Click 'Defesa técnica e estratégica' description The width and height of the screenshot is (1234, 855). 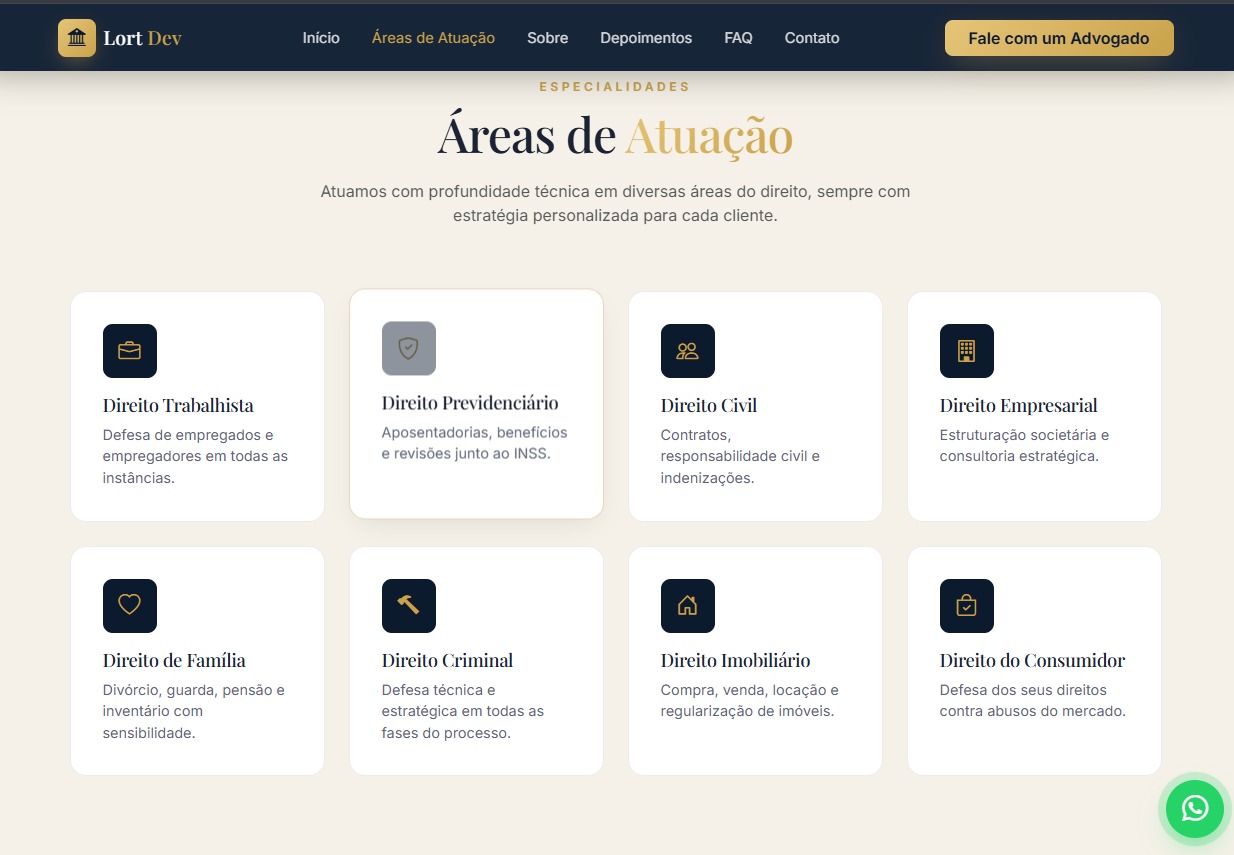[463, 711]
